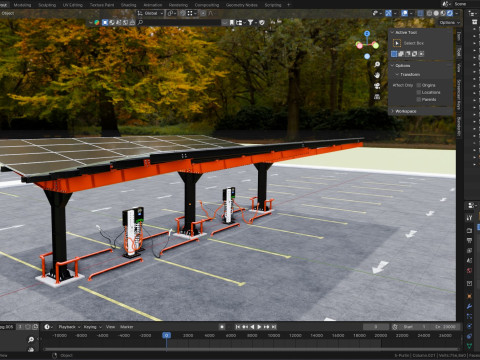480x360 pixels.
Task: Toggle viewport gizmo display button
Action: [388, 13]
